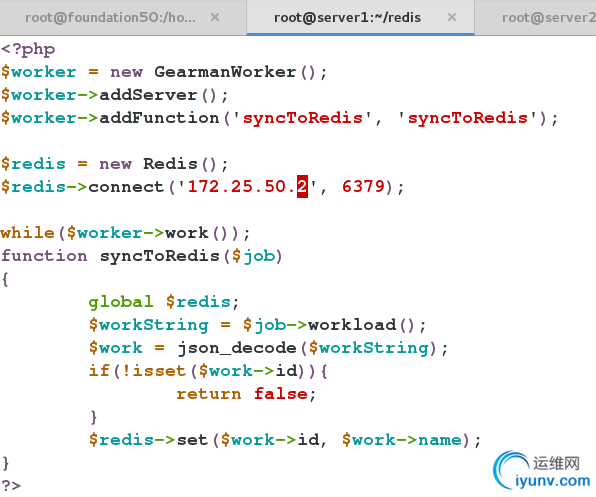Image resolution: width=596 pixels, height=497 pixels.
Task: Click the function keyword
Action: coord(44,256)
